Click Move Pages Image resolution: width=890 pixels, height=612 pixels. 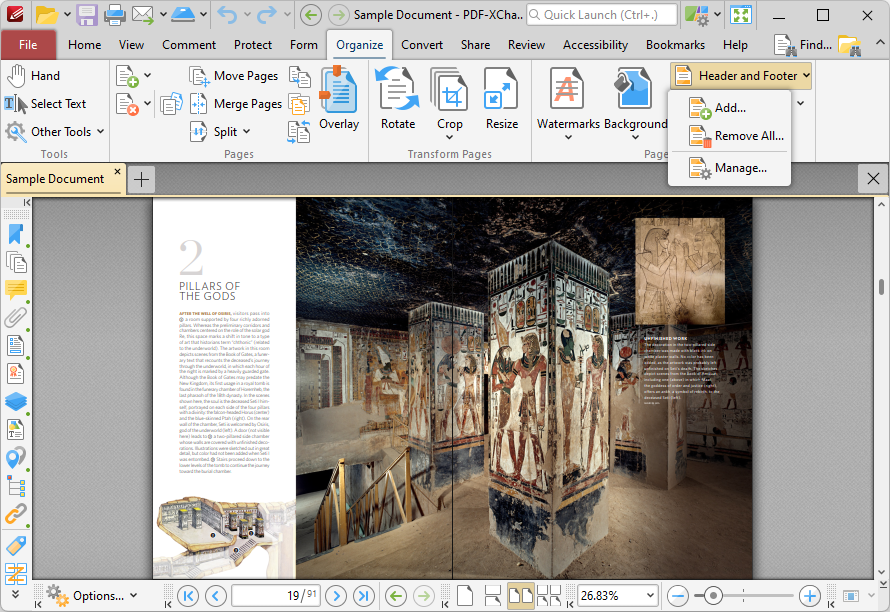click(x=233, y=76)
